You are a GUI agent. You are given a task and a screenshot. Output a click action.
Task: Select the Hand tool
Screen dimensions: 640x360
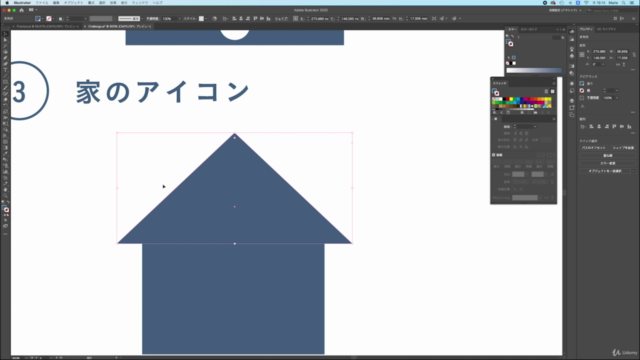tap(5, 190)
